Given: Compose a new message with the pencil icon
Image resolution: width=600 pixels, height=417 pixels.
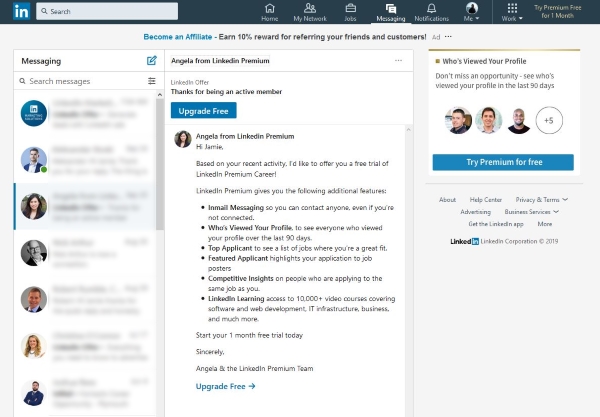Looking at the screenshot, I should click(152, 60).
